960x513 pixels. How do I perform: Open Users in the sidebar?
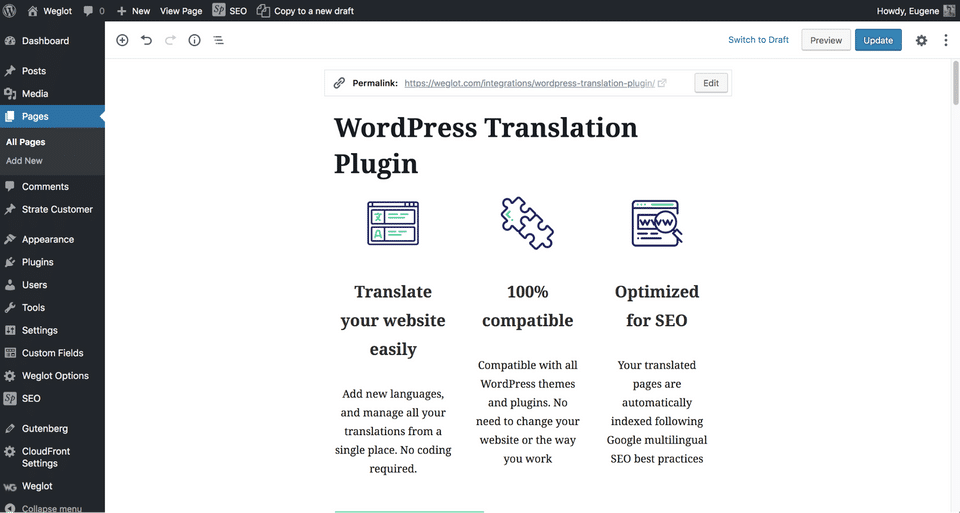point(52,285)
